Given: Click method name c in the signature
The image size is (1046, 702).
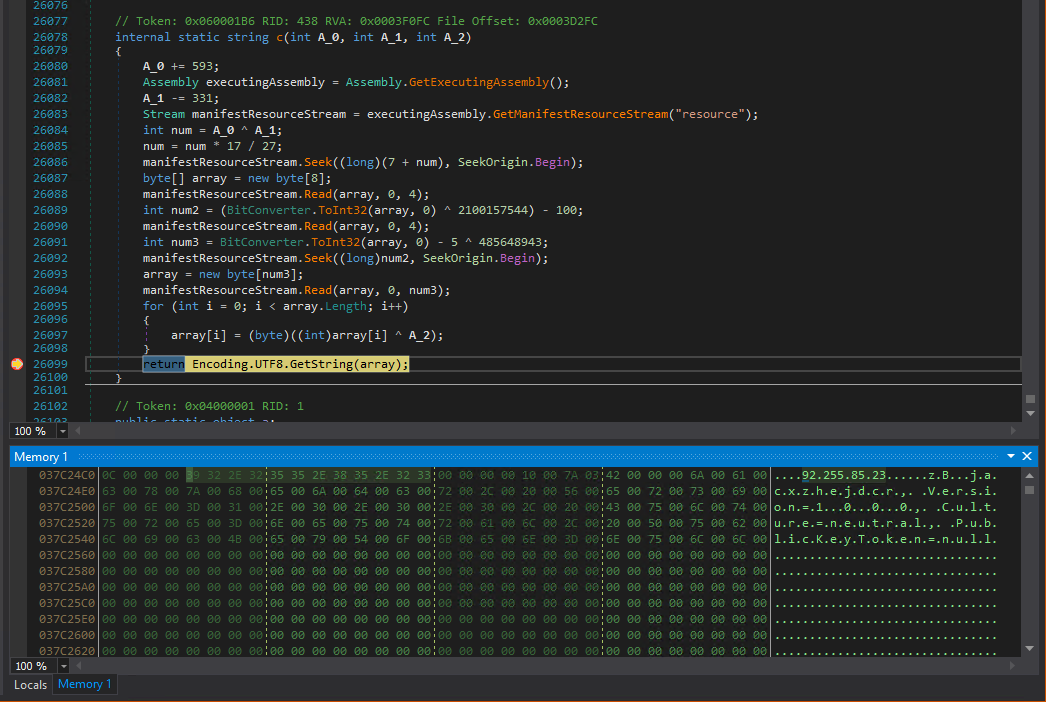Looking at the screenshot, I should 280,37.
